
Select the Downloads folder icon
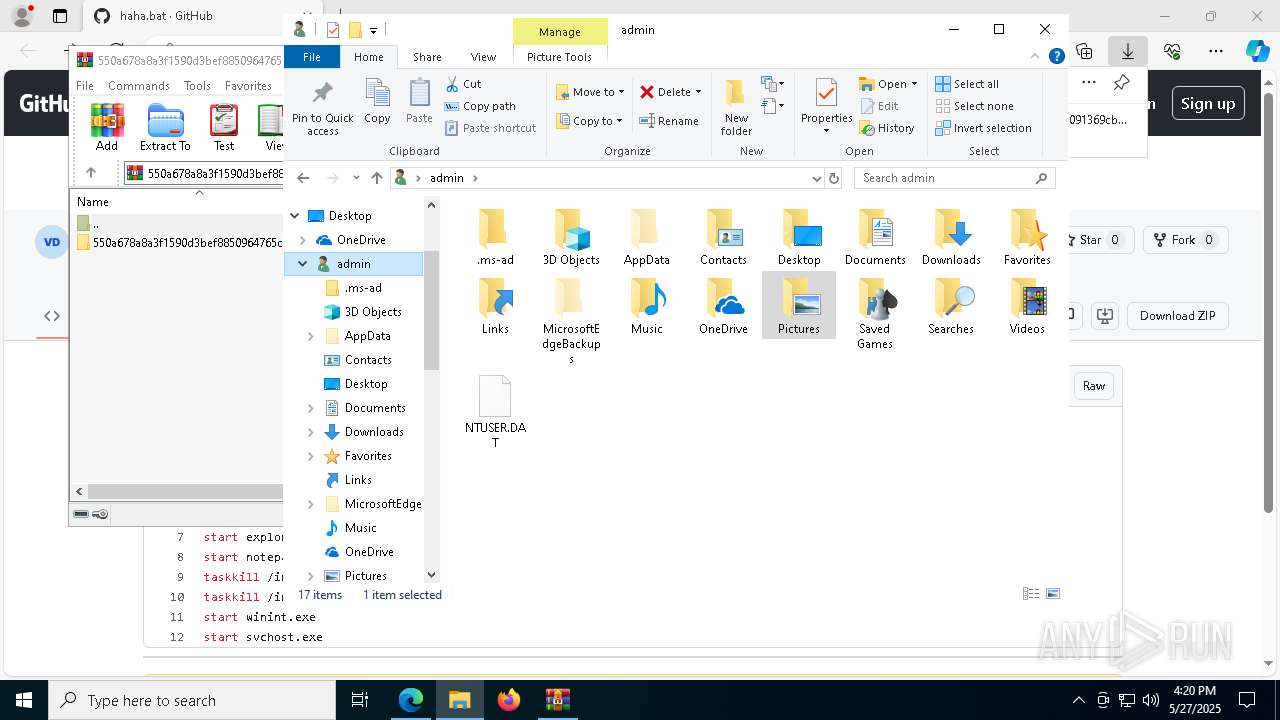pos(951,230)
